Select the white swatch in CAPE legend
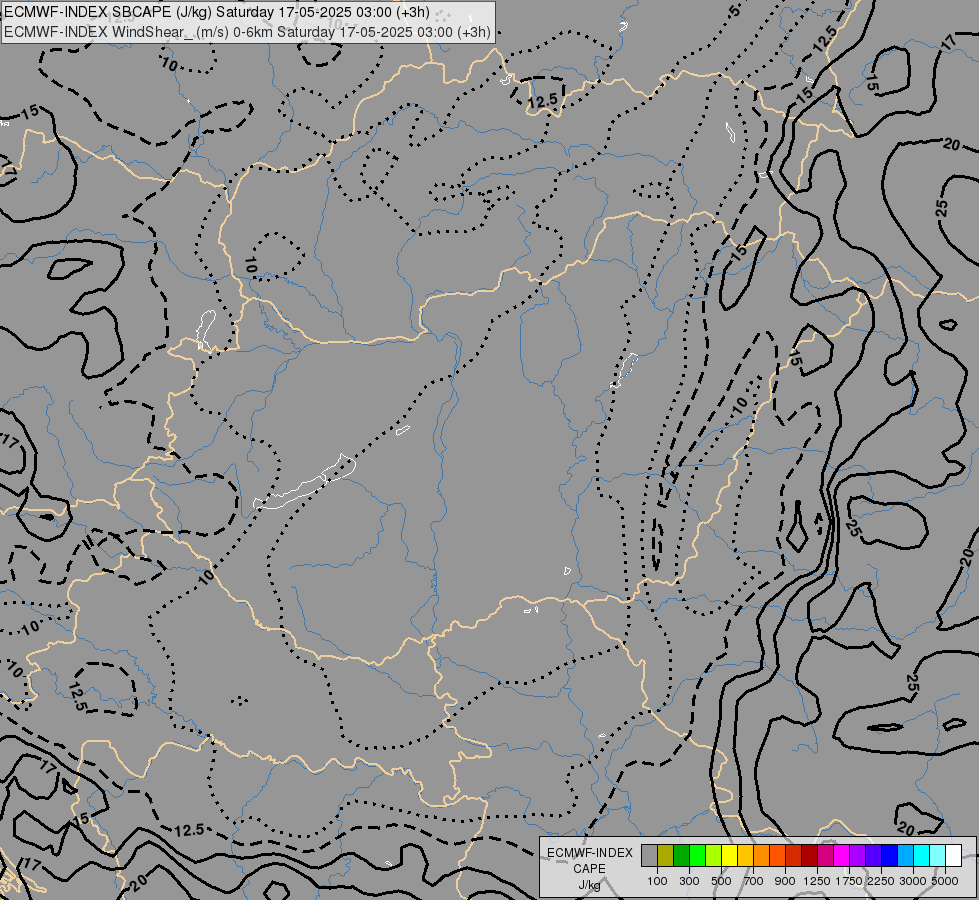Screen dimensions: 979x900 pos(953,856)
